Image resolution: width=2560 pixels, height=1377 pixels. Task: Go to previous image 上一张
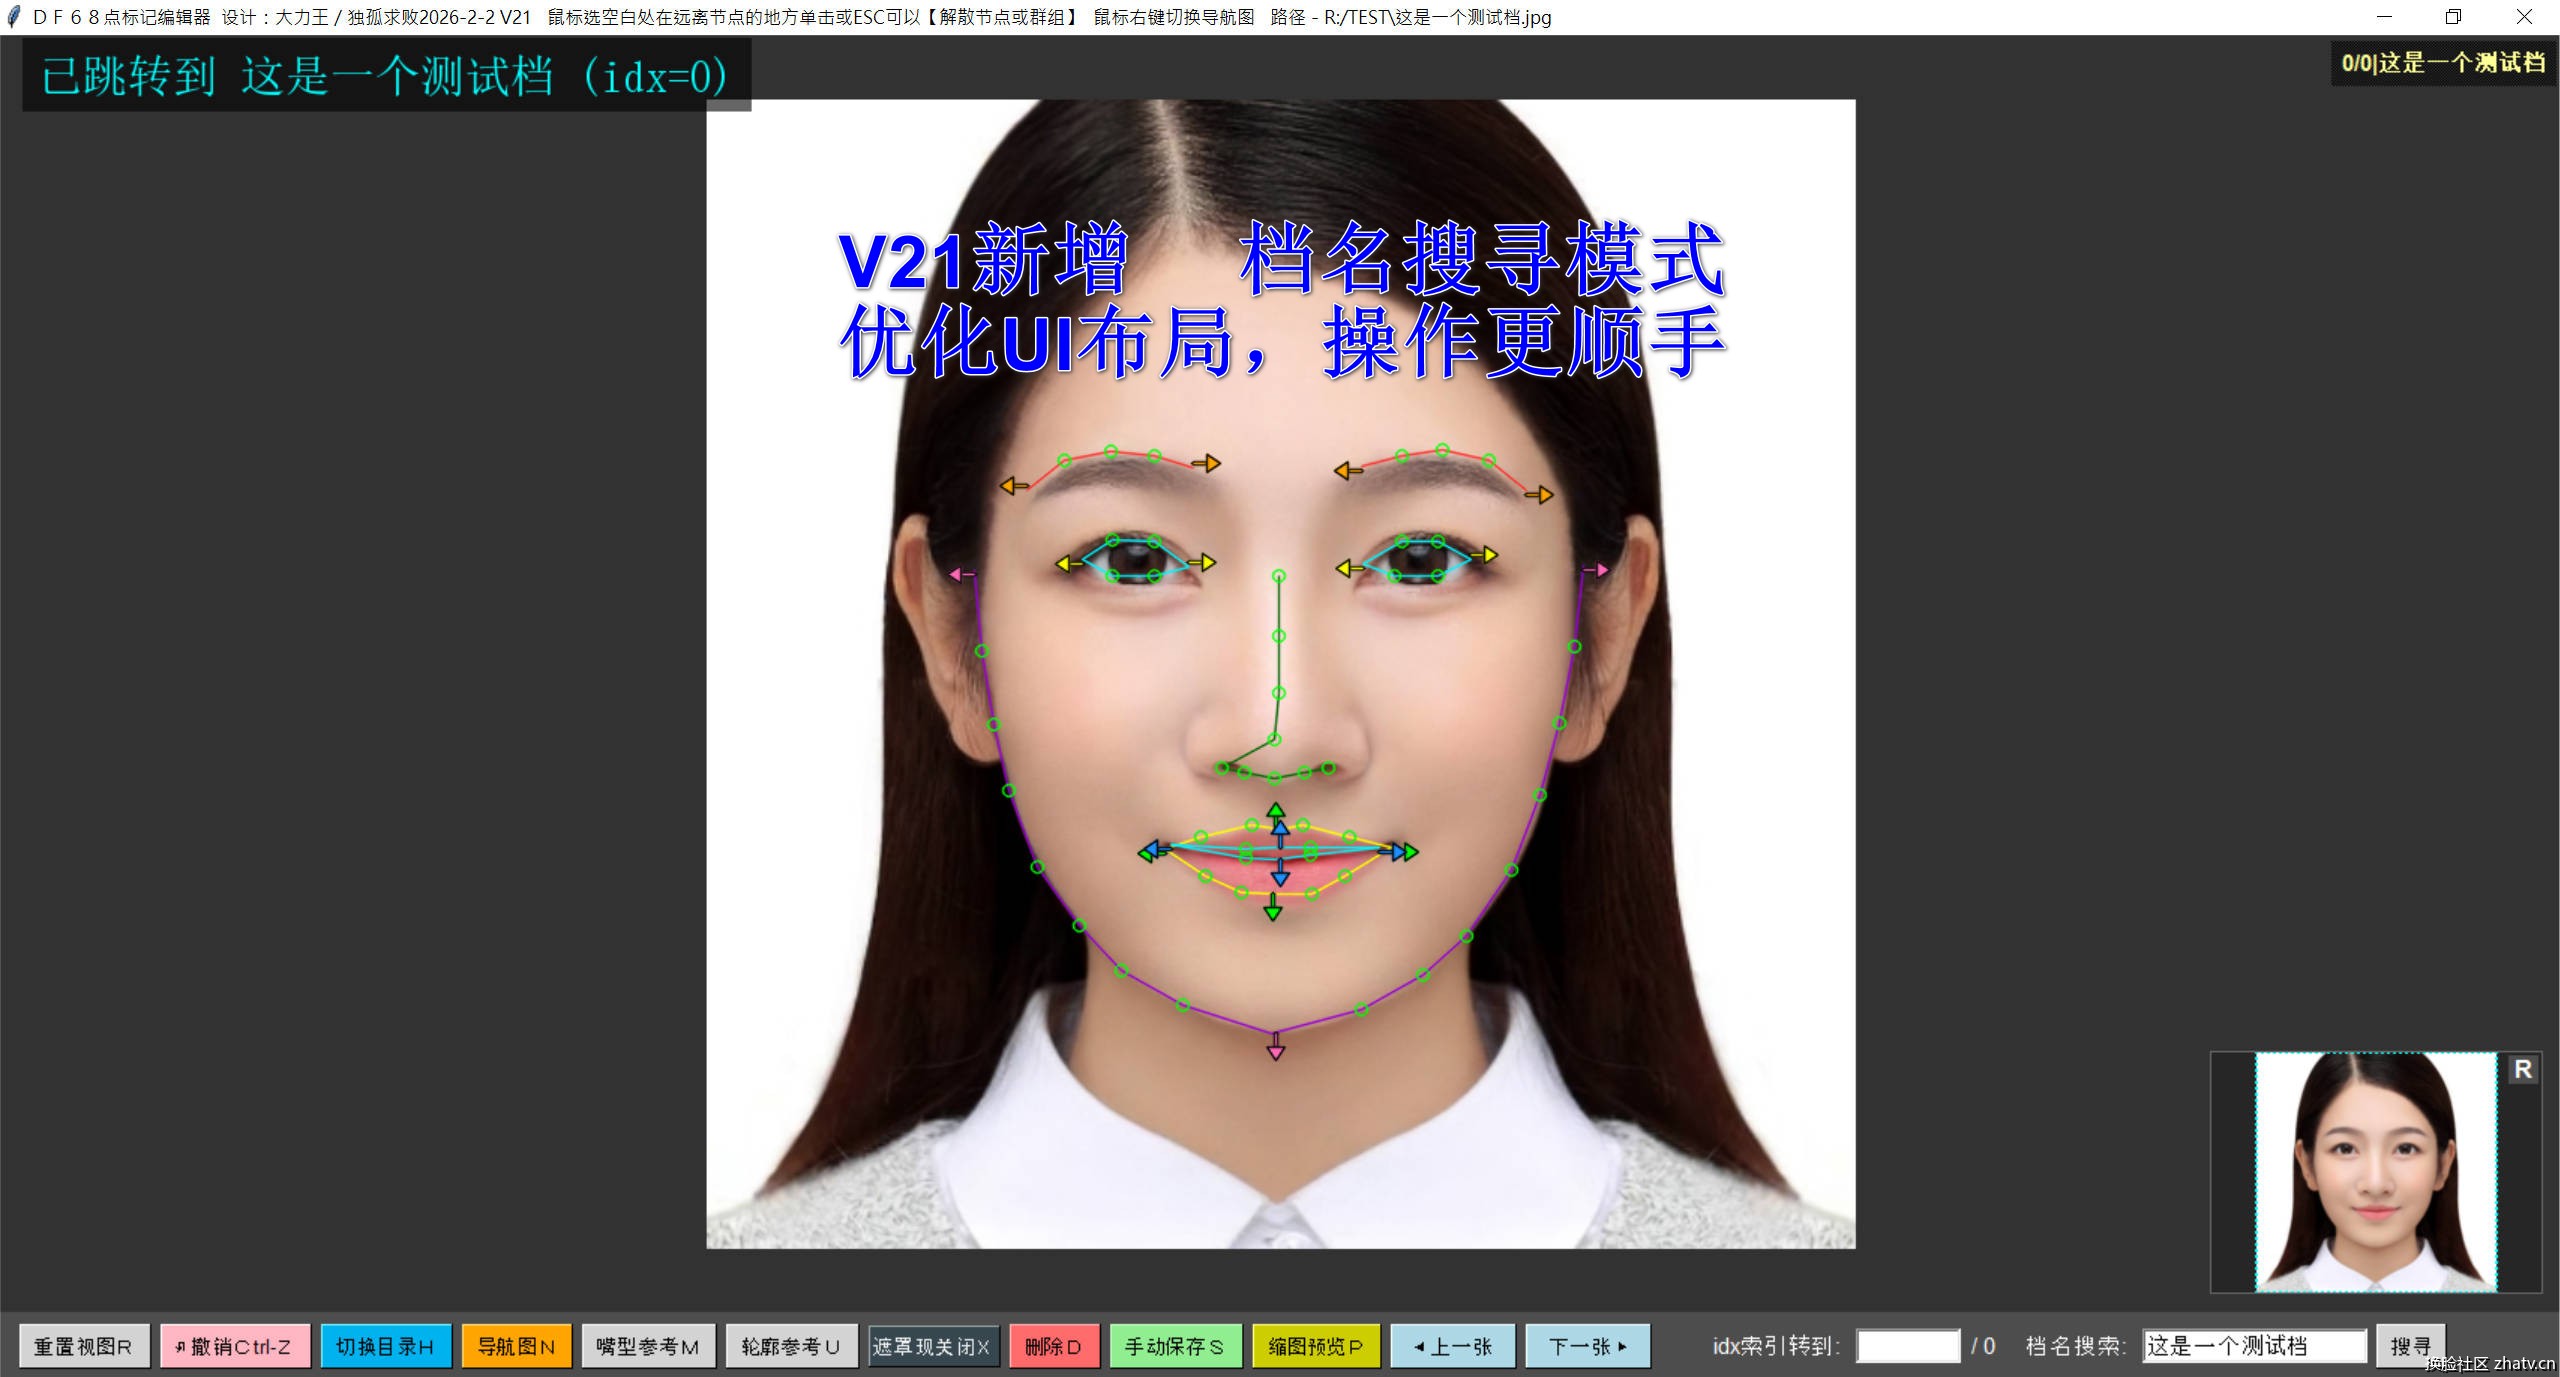(1452, 1346)
